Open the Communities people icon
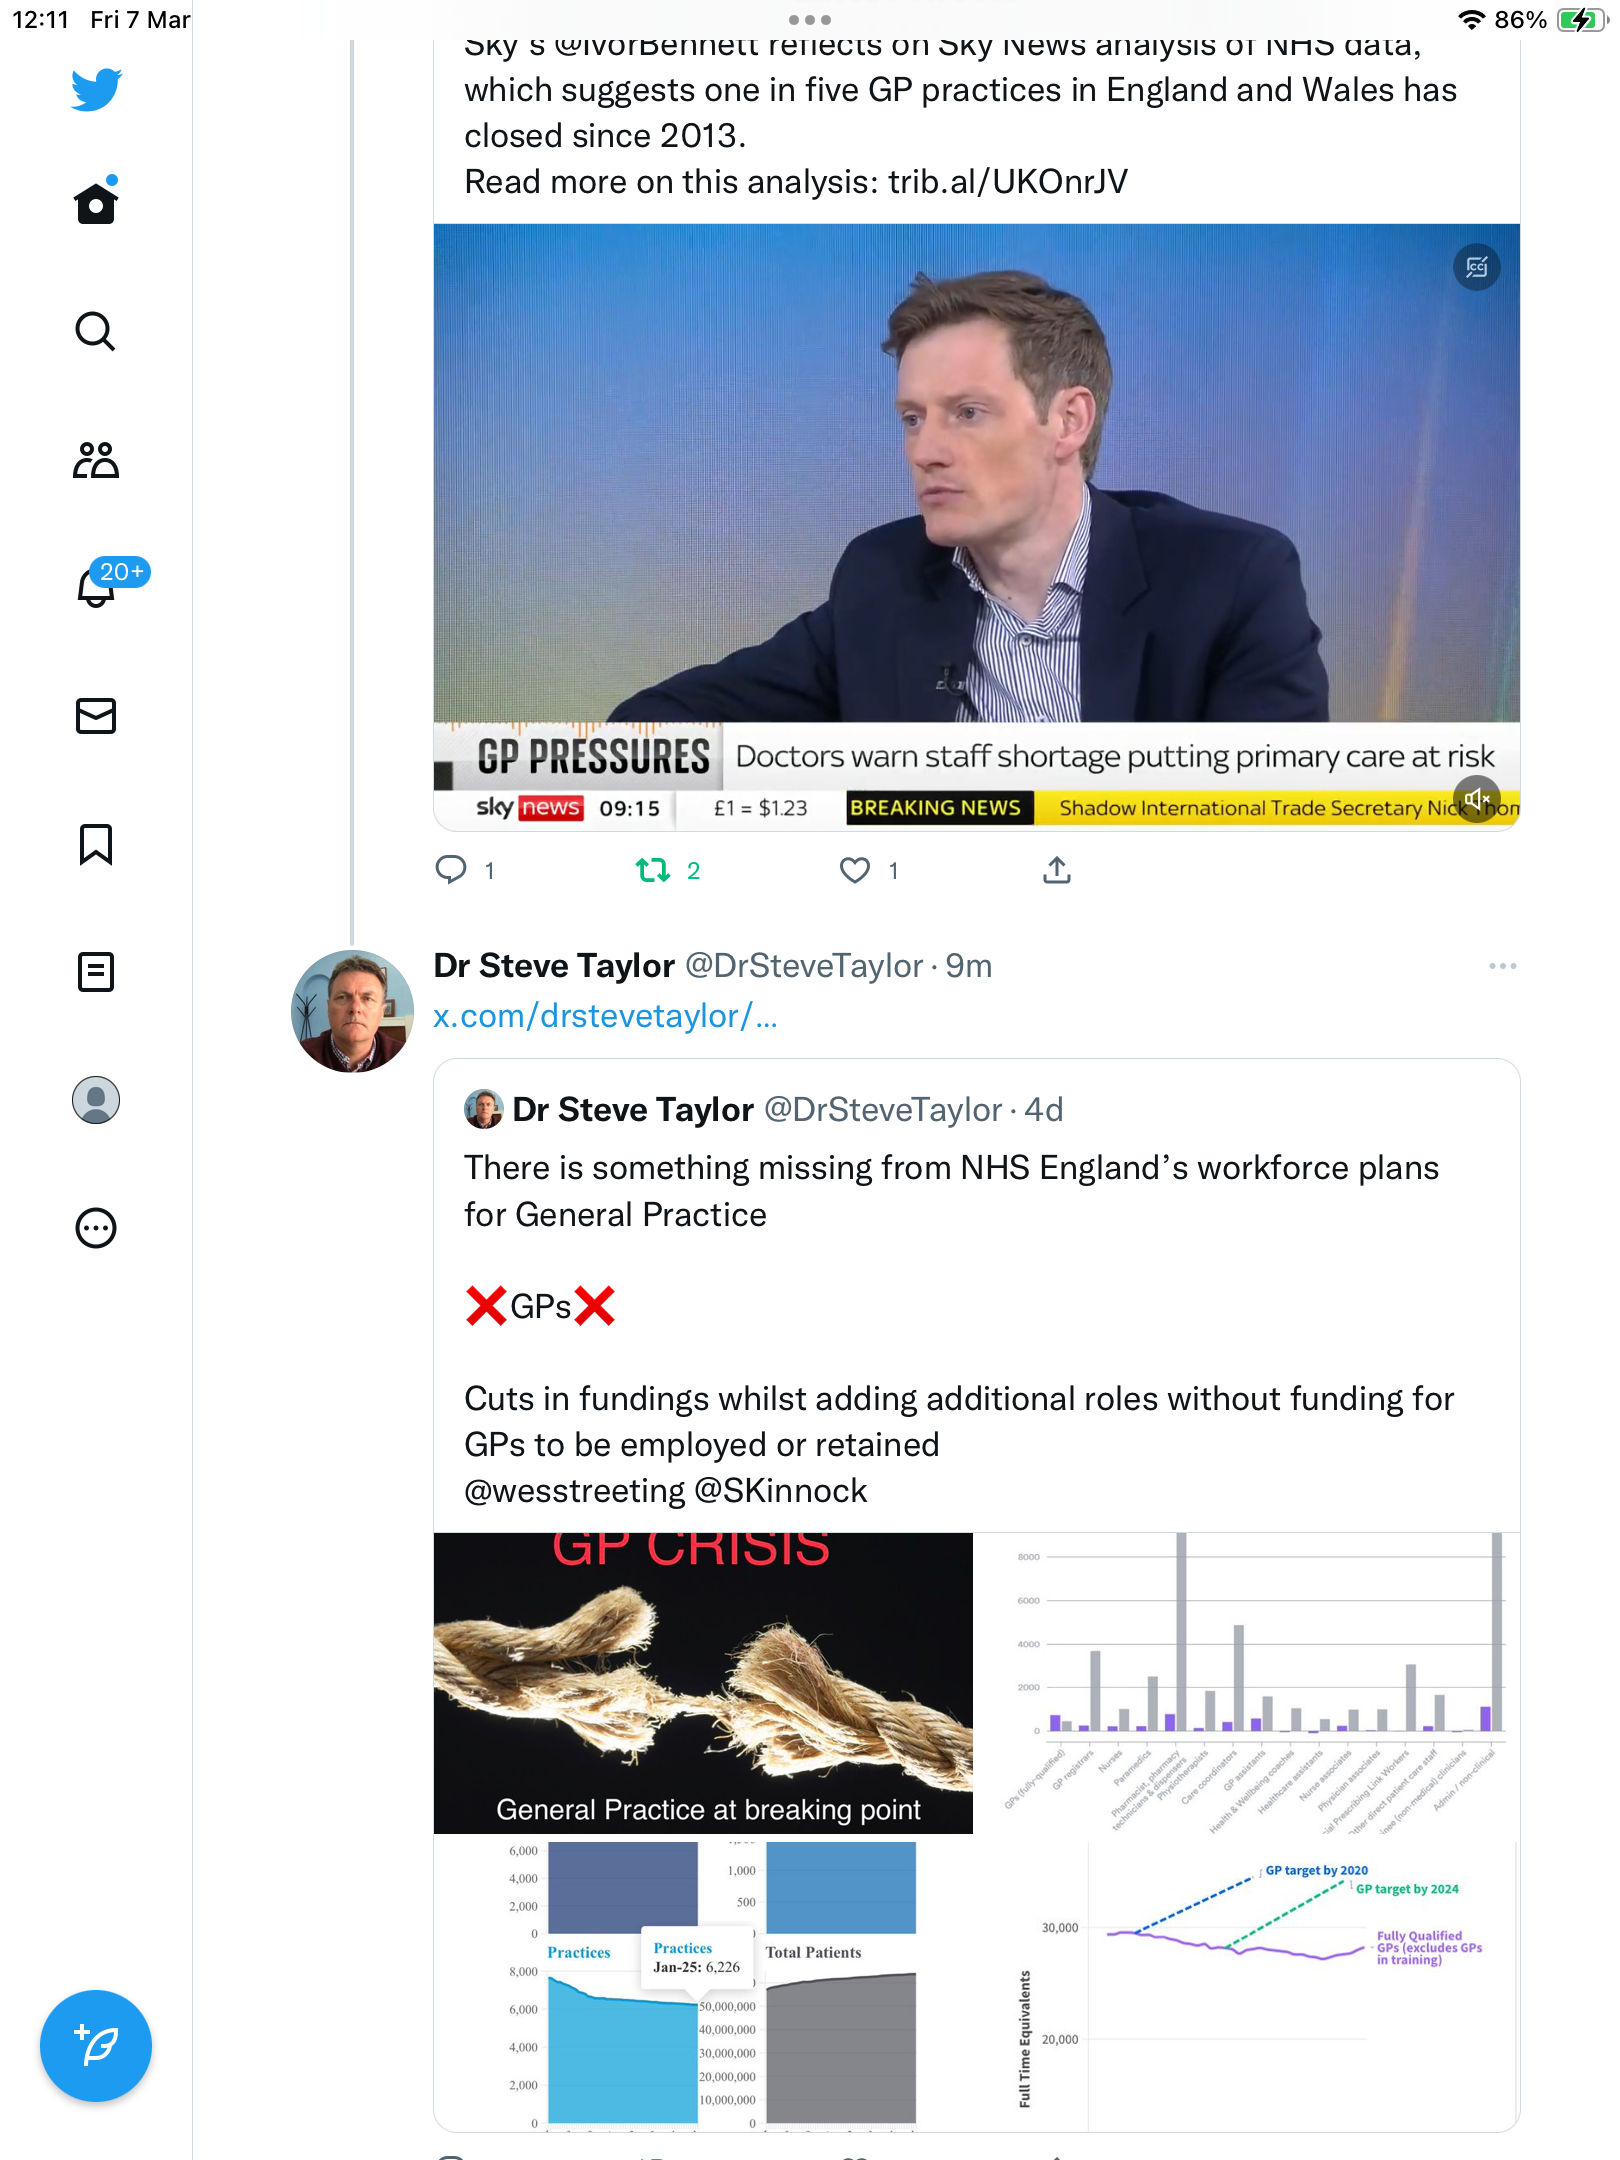 (x=96, y=460)
